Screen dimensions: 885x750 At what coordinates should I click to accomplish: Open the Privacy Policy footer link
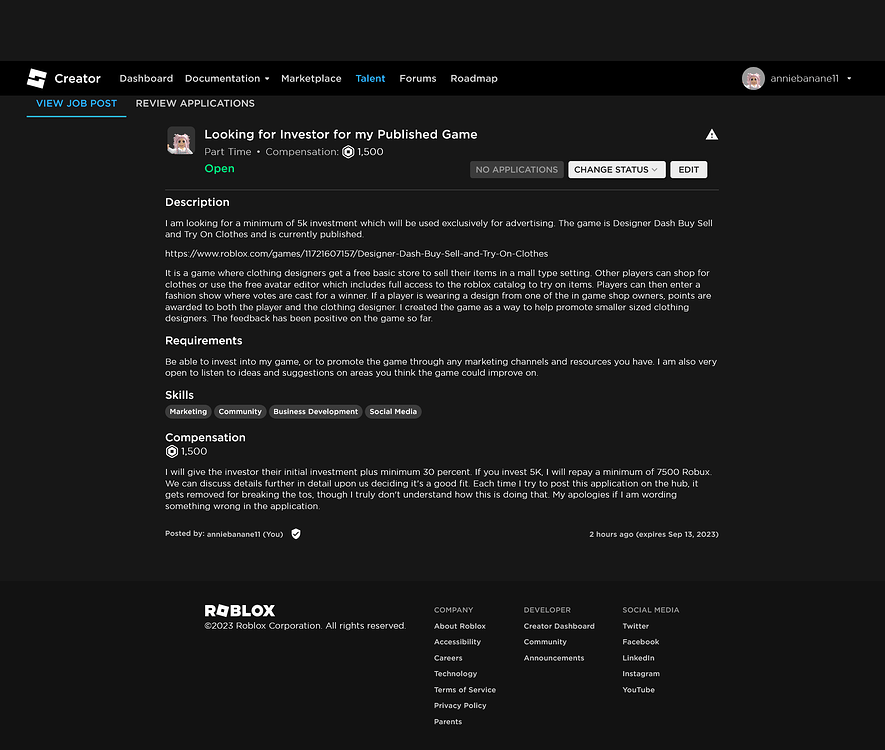(x=460, y=705)
